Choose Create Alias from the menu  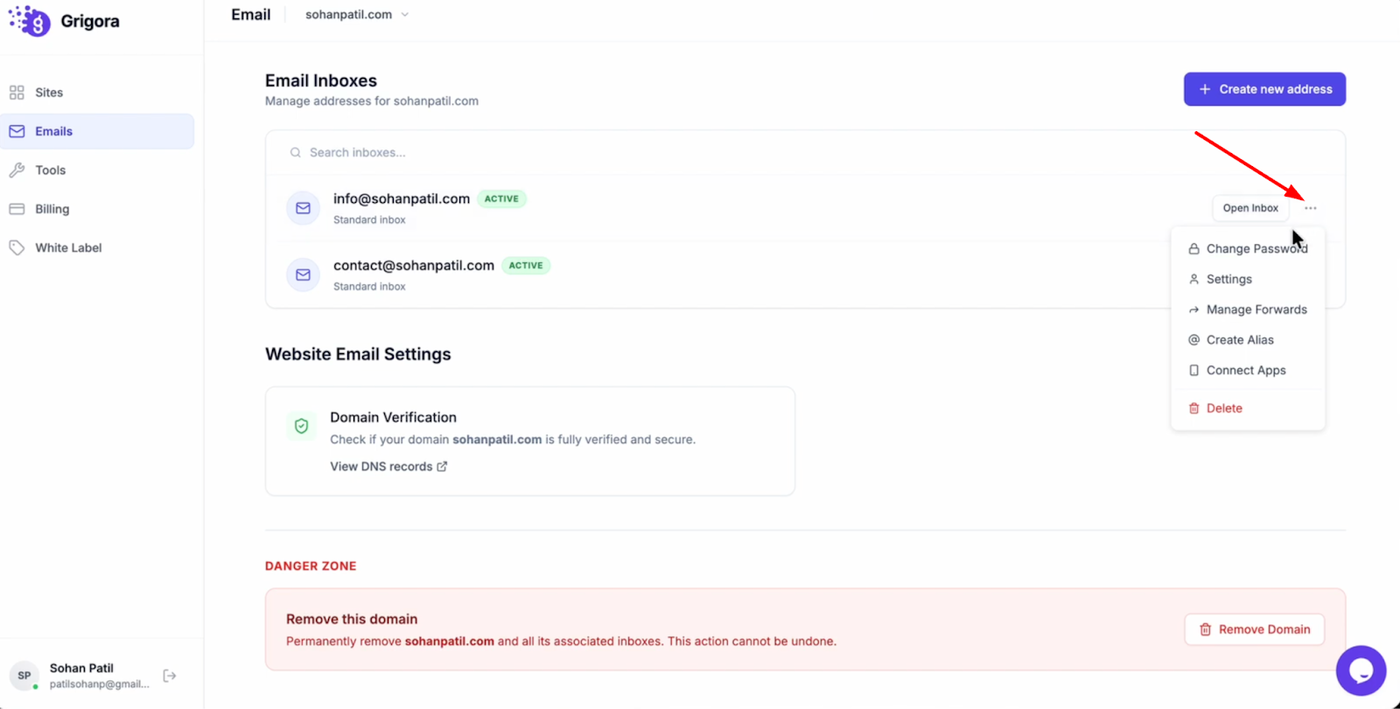pyautogui.click(x=1239, y=340)
